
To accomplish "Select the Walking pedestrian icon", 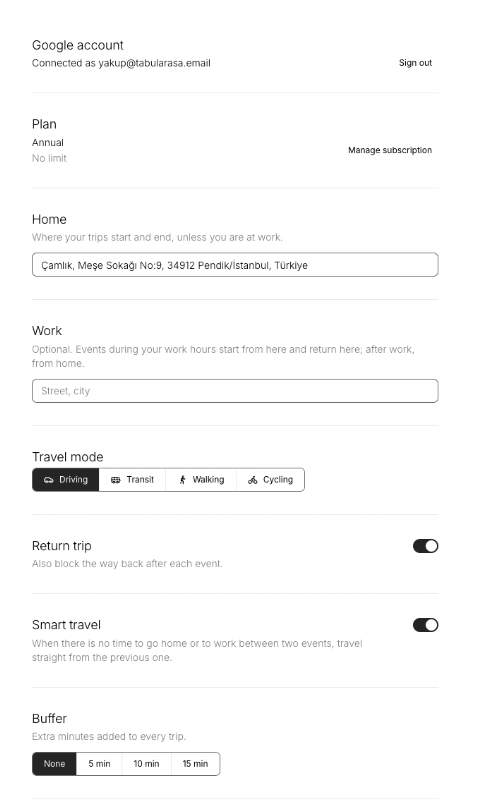I will point(183,480).
